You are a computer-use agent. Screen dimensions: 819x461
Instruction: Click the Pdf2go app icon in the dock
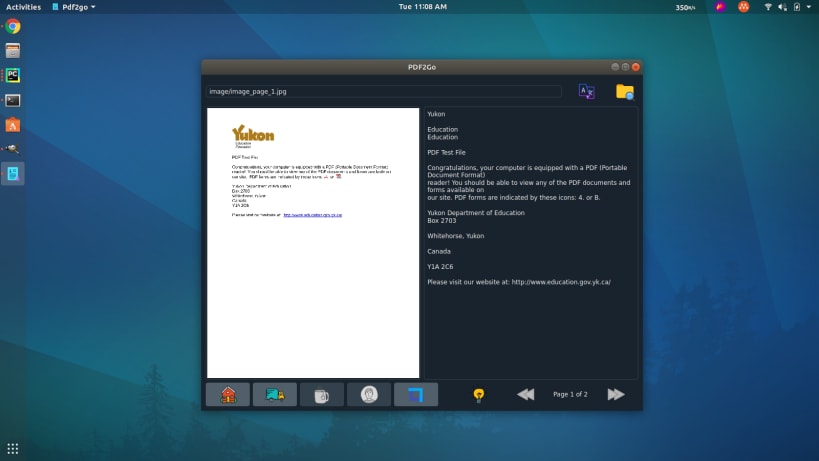13,174
